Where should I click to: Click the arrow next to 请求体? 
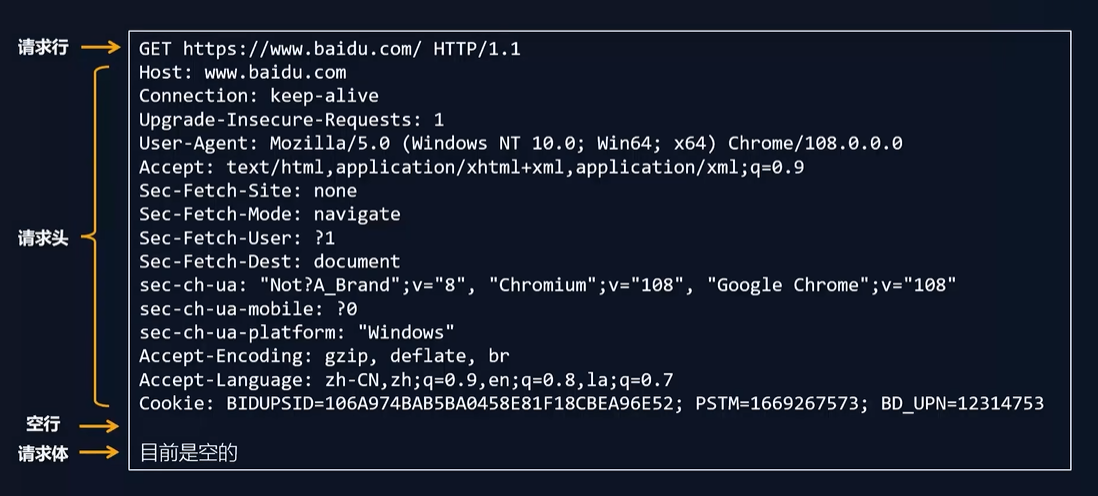coord(99,453)
